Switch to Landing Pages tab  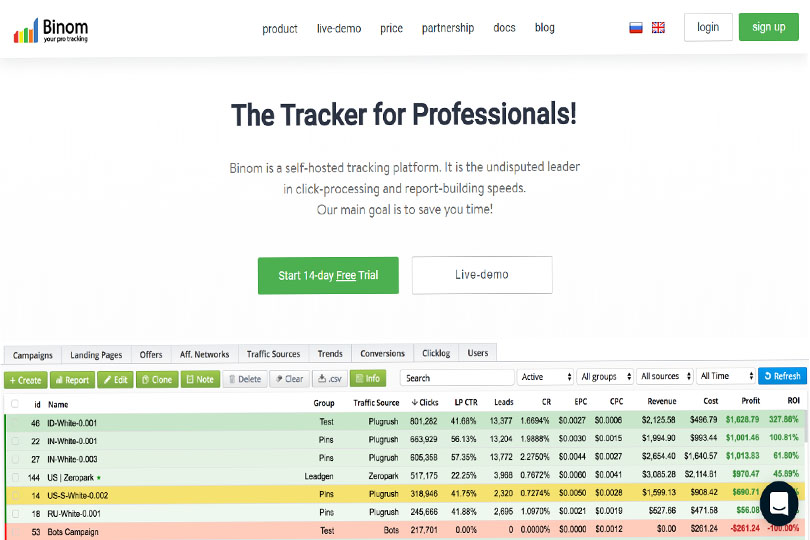96,355
